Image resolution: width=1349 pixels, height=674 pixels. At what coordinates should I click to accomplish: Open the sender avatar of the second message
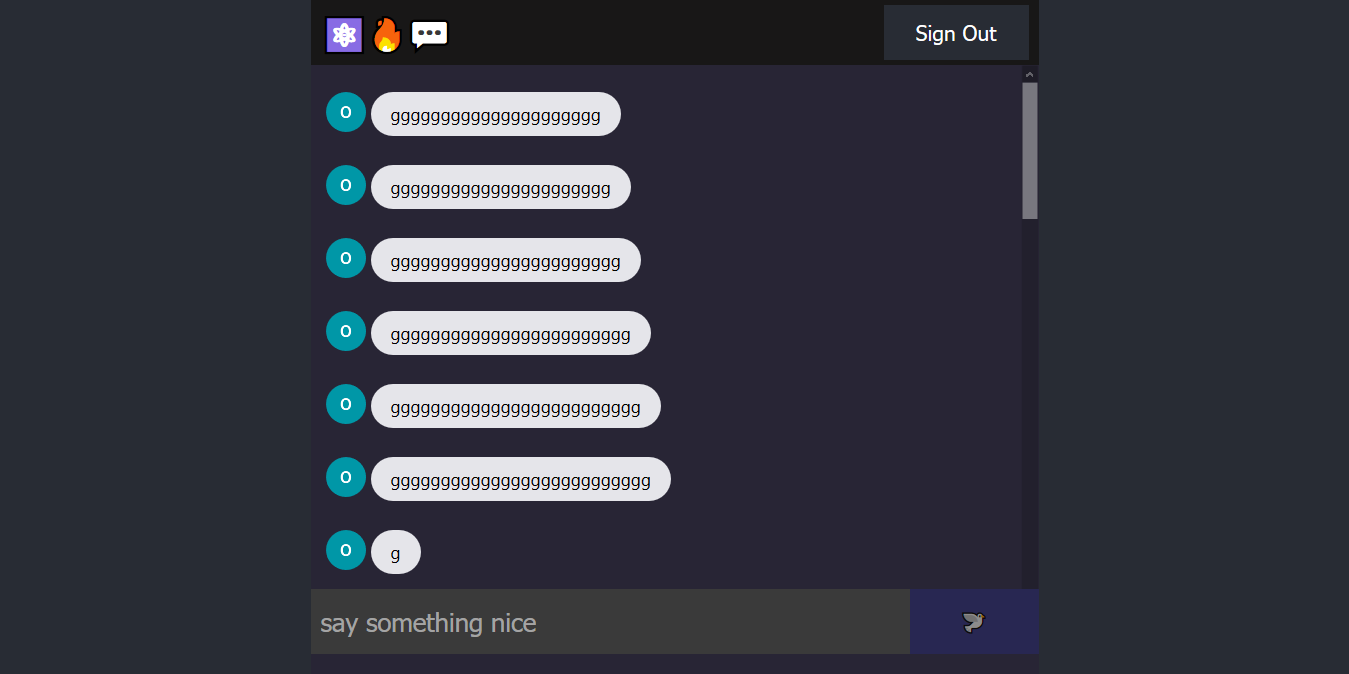(x=345, y=185)
